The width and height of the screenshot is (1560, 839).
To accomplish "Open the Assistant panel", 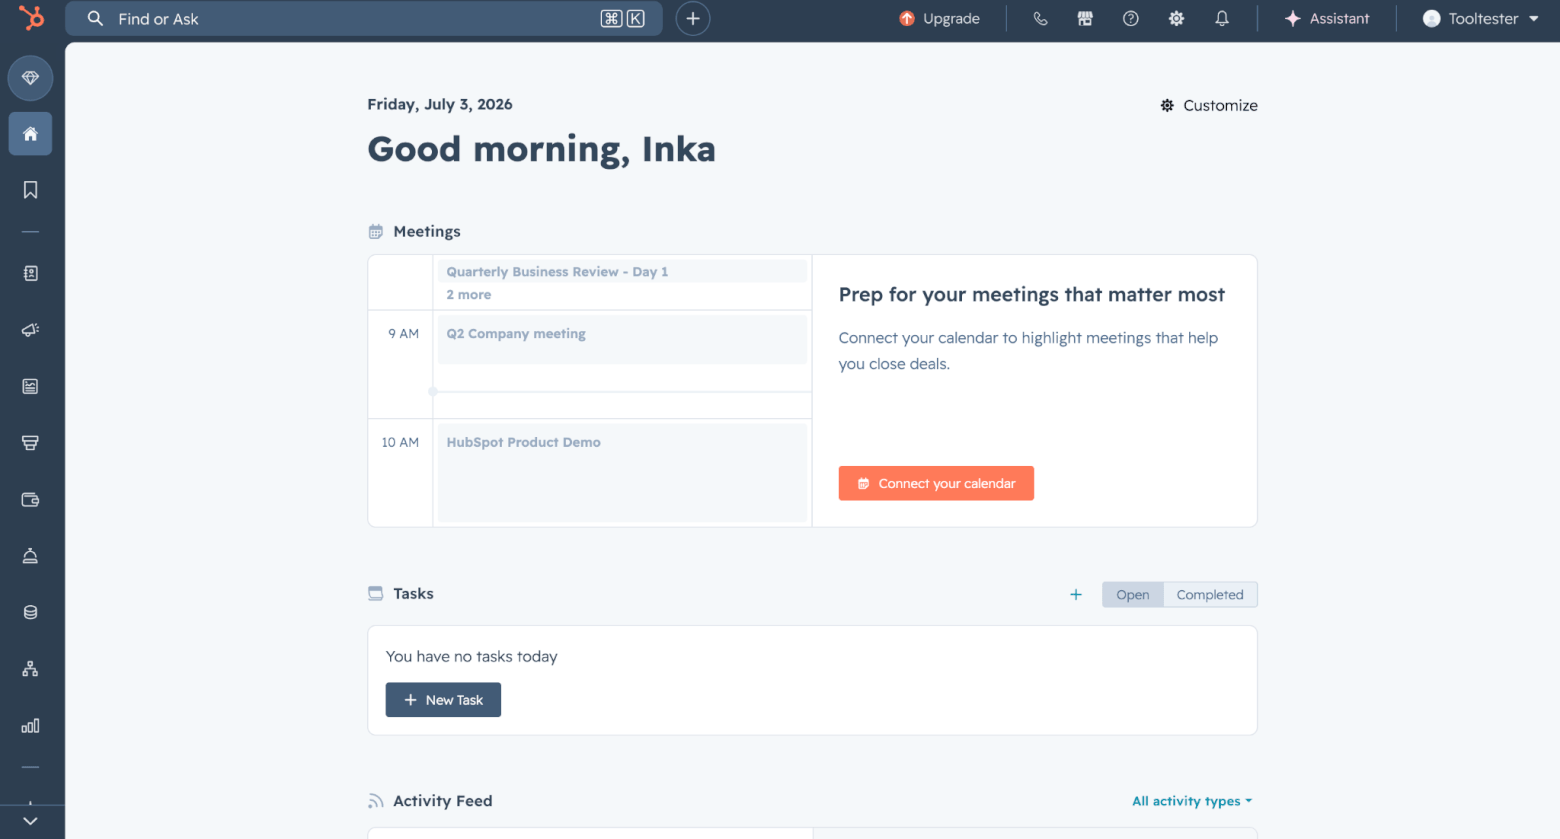I will coord(1327,19).
